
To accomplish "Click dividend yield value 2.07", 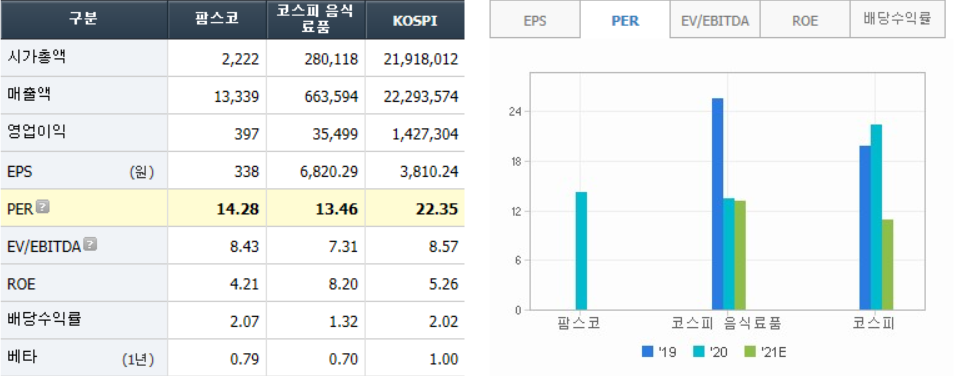I will [x=244, y=322].
